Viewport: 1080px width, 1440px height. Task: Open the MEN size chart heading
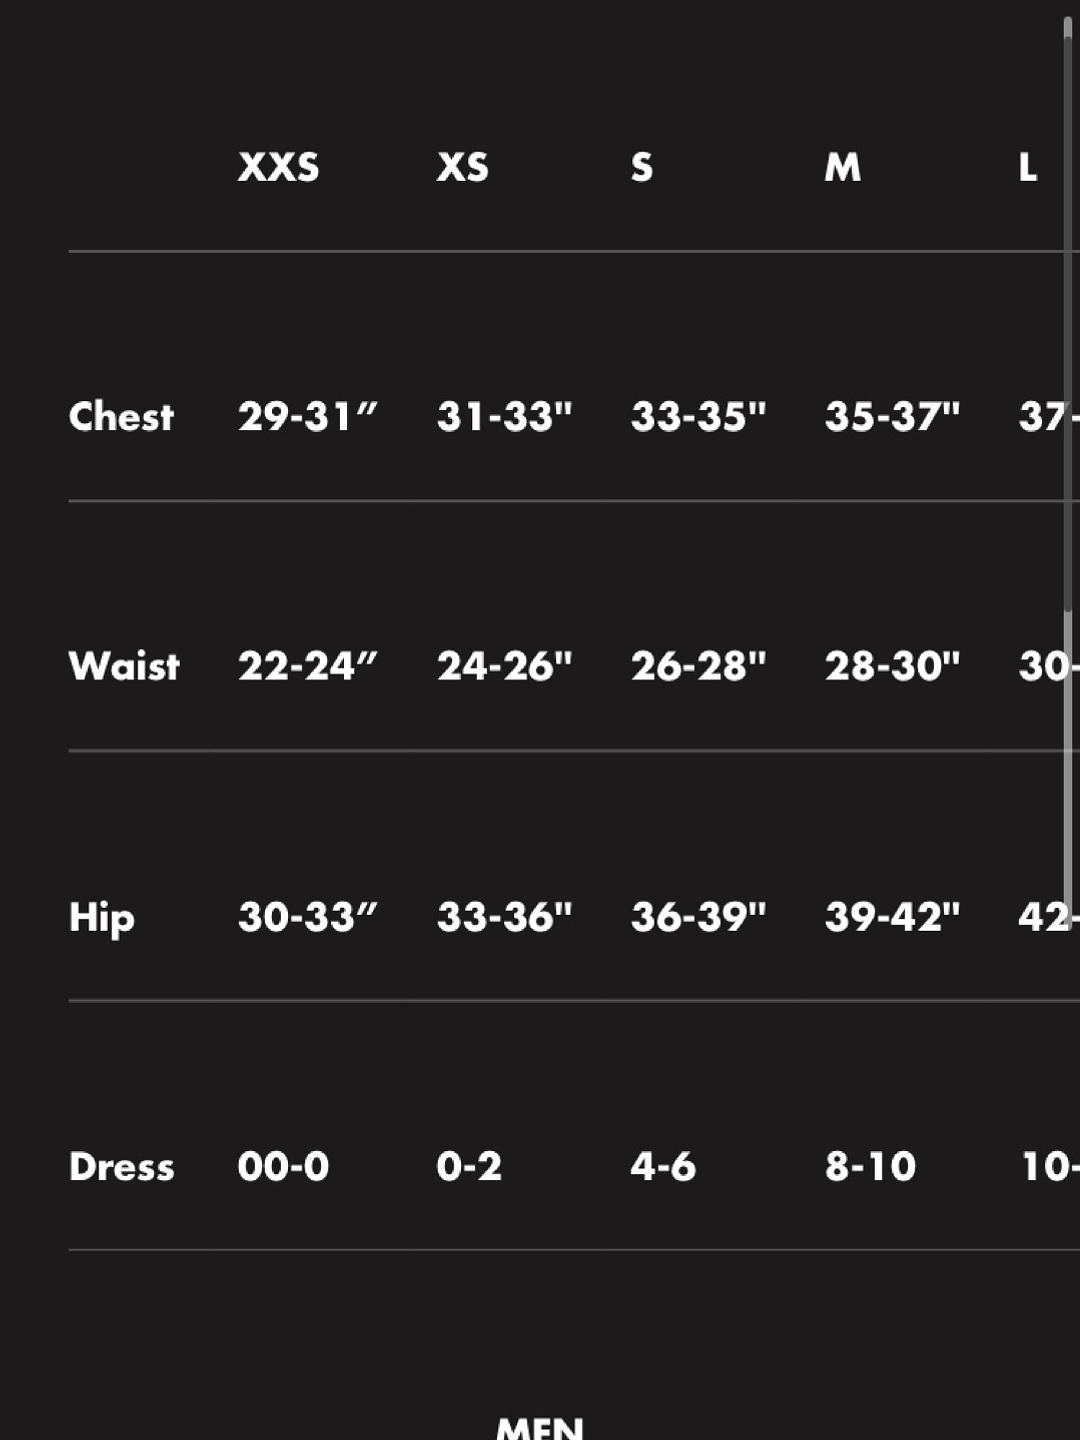(x=540, y=1427)
